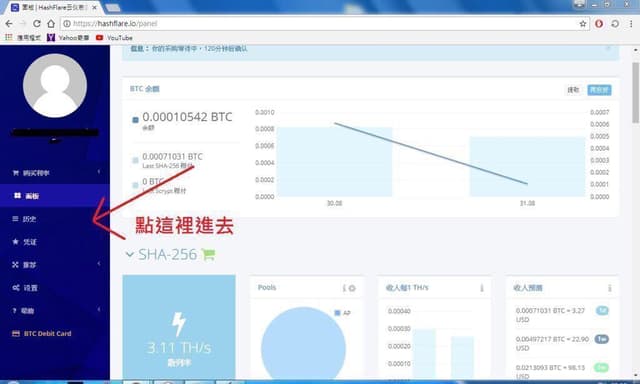This screenshot has width=640, height=384.
Task: Expand the buy-hashrate sidebar submenu arrow
Action: [x=99, y=172]
